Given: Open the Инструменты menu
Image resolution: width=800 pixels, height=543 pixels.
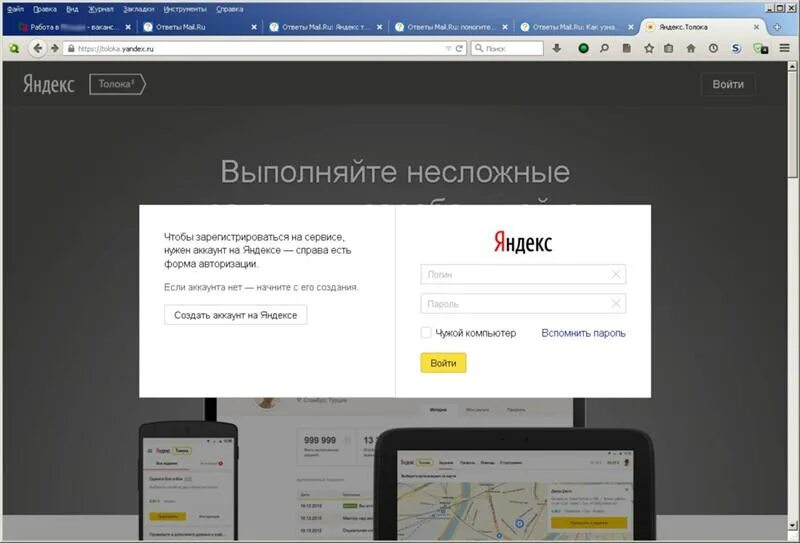Looking at the screenshot, I should click(x=185, y=9).
